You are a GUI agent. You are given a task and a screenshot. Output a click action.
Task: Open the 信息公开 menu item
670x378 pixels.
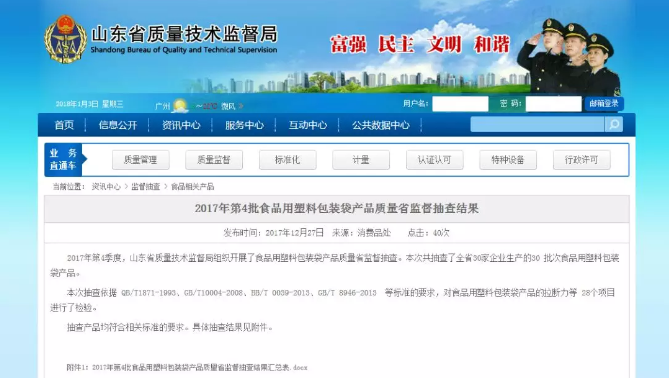pos(118,125)
